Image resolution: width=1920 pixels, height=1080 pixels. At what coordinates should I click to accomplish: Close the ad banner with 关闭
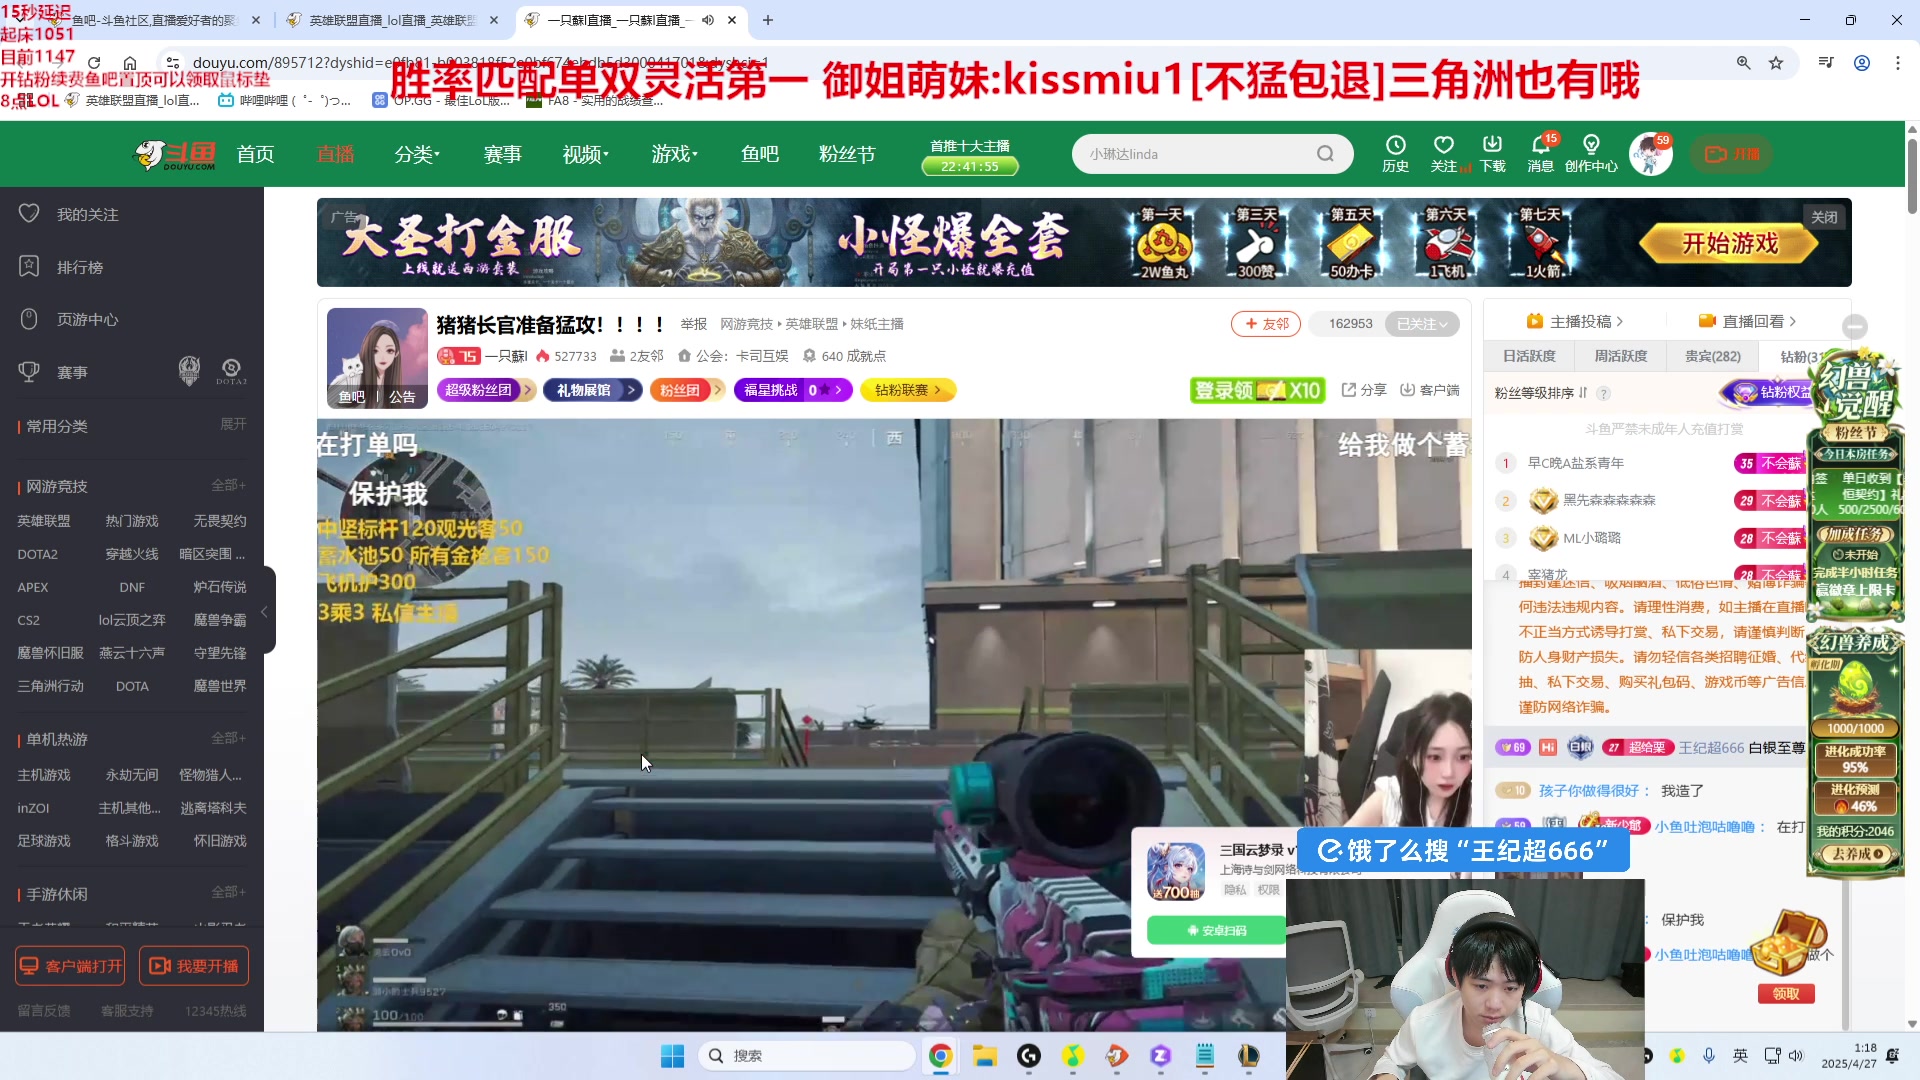click(x=1824, y=217)
